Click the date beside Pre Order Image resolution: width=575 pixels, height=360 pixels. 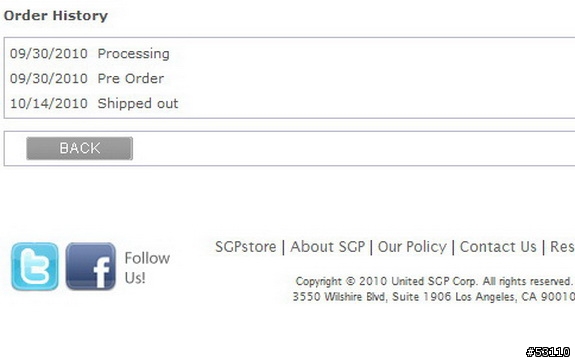[x=49, y=78]
